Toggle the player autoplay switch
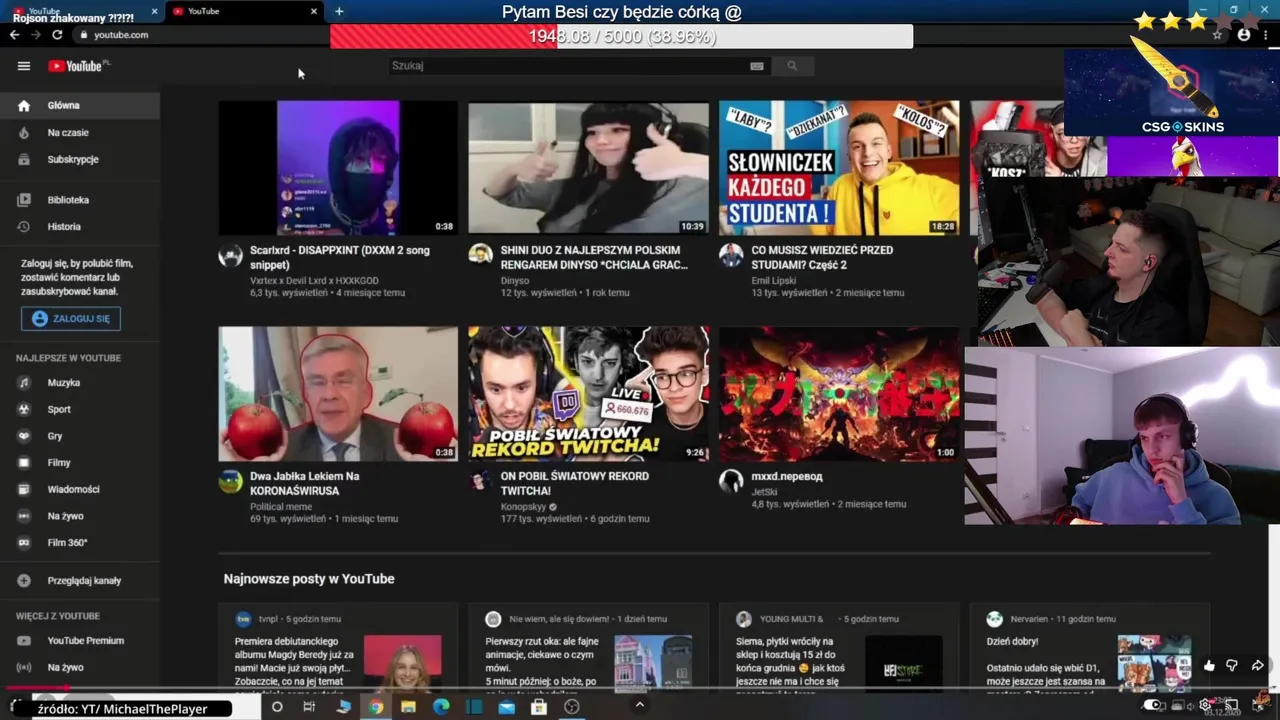The width and height of the screenshot is (1280, 720). [x=1153, y=705]
